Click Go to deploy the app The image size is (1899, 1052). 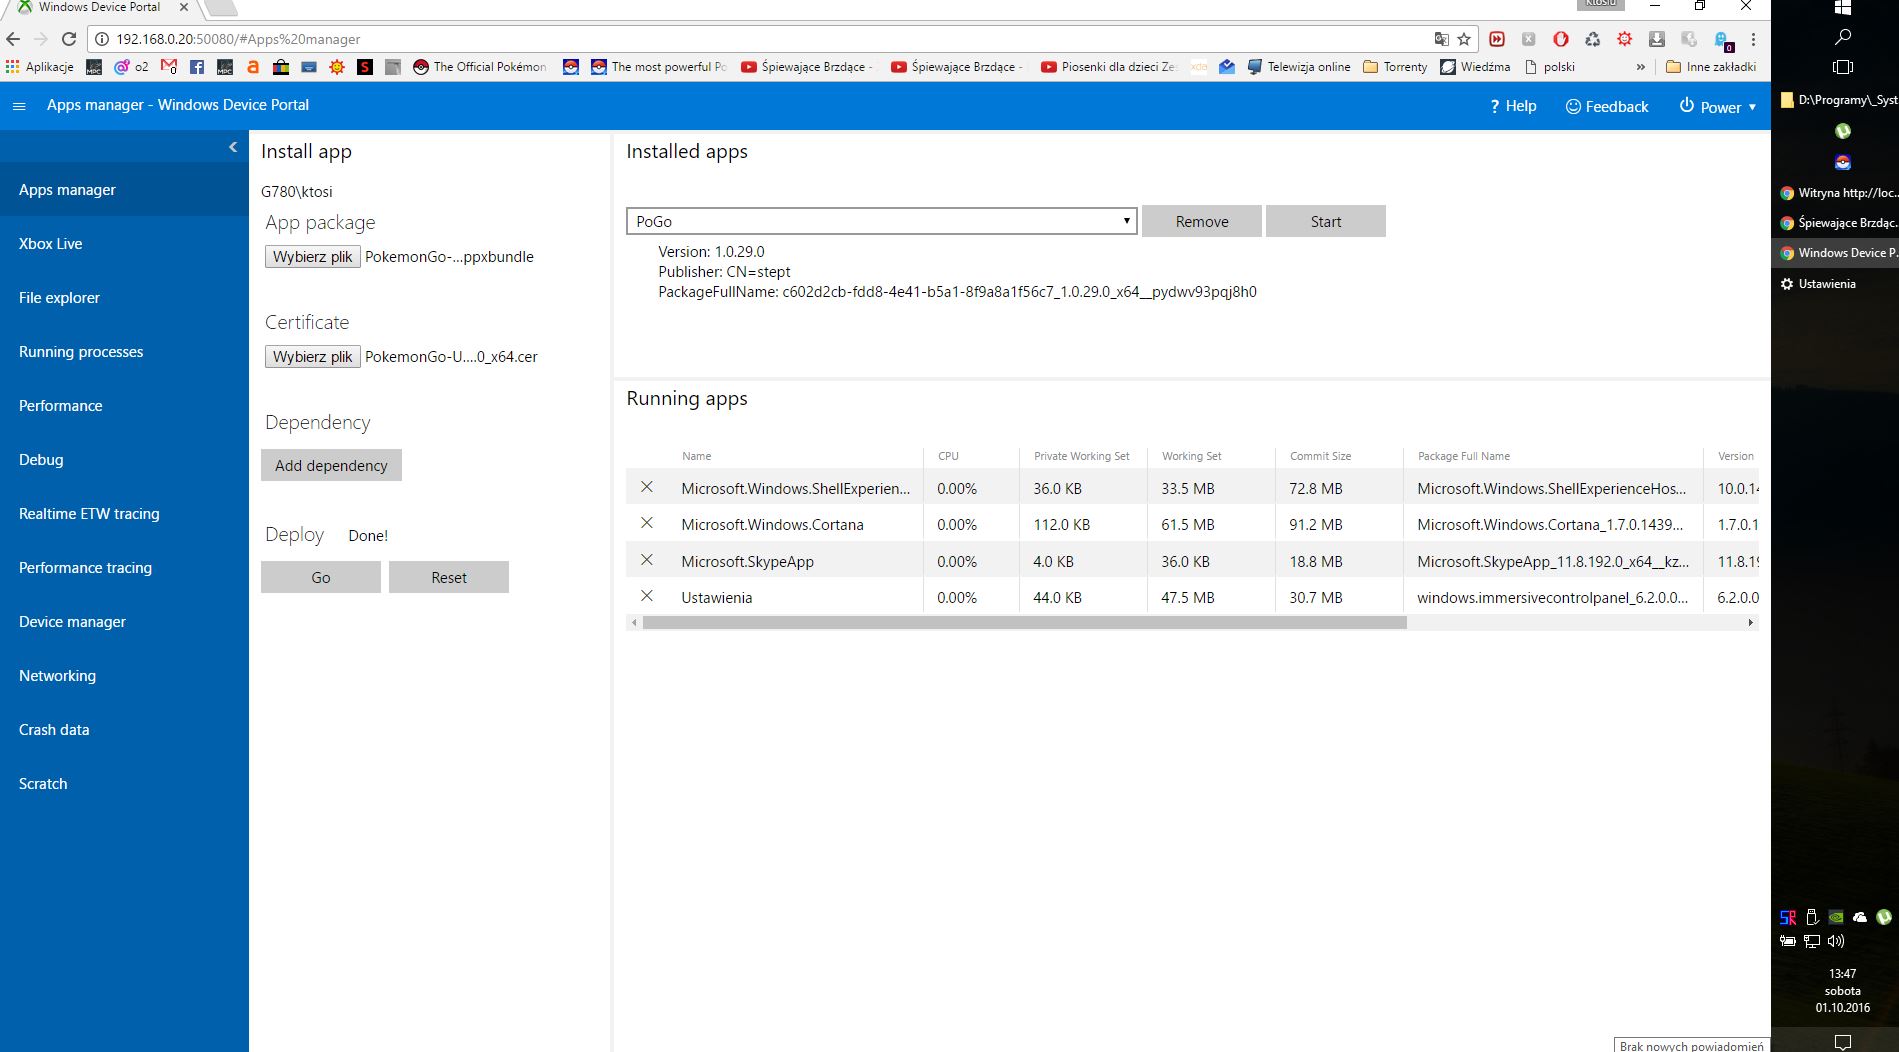(321, 577)
